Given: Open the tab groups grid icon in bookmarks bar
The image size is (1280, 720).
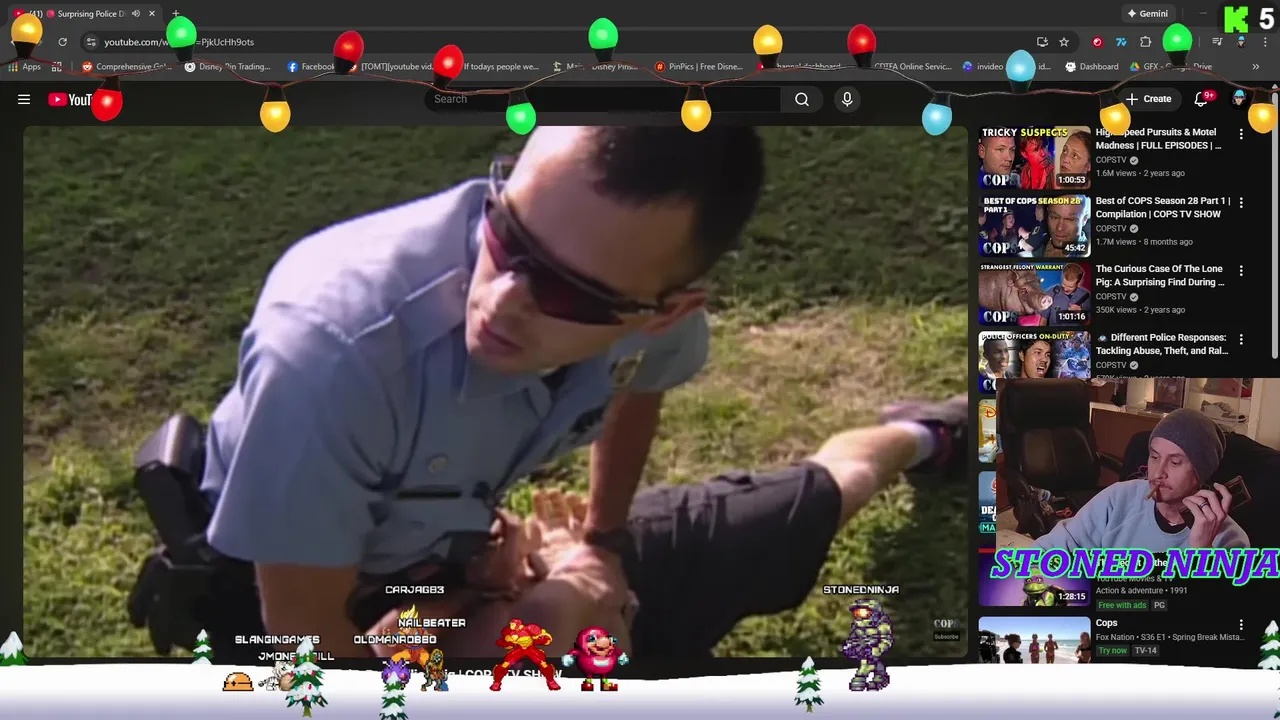Looking at the screenshot, I should 57,67.
